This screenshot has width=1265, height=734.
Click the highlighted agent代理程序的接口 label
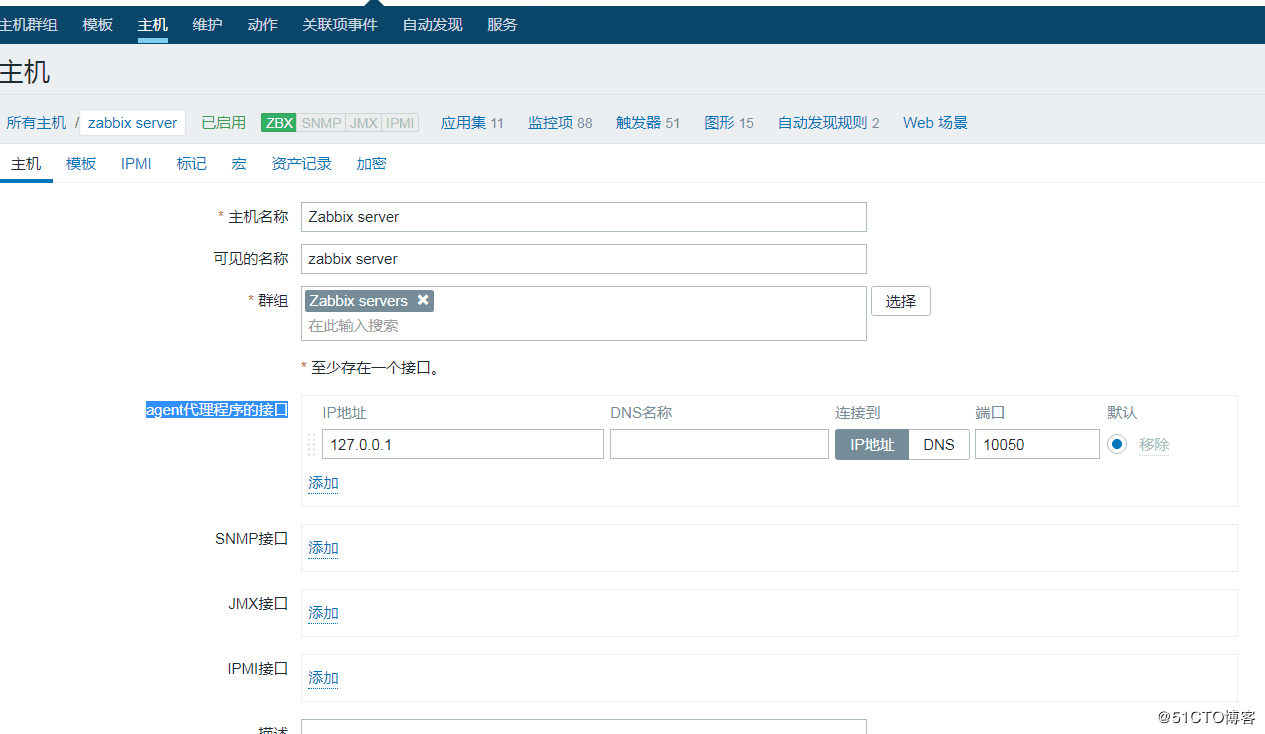point(217,410)
